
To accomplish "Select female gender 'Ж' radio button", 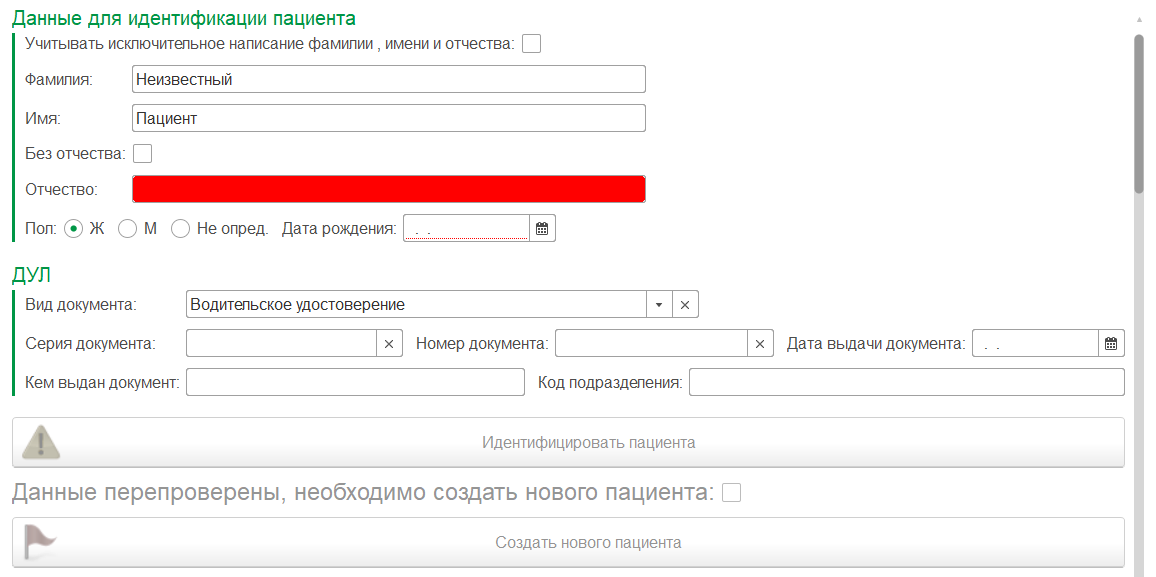I will tap(73, 229).
